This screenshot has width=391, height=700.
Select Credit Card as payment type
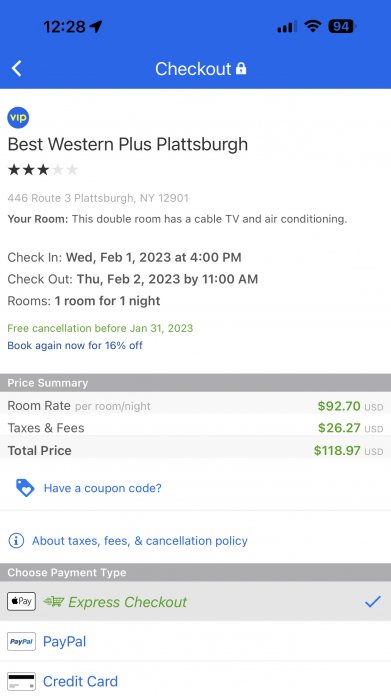click(196, 681)
